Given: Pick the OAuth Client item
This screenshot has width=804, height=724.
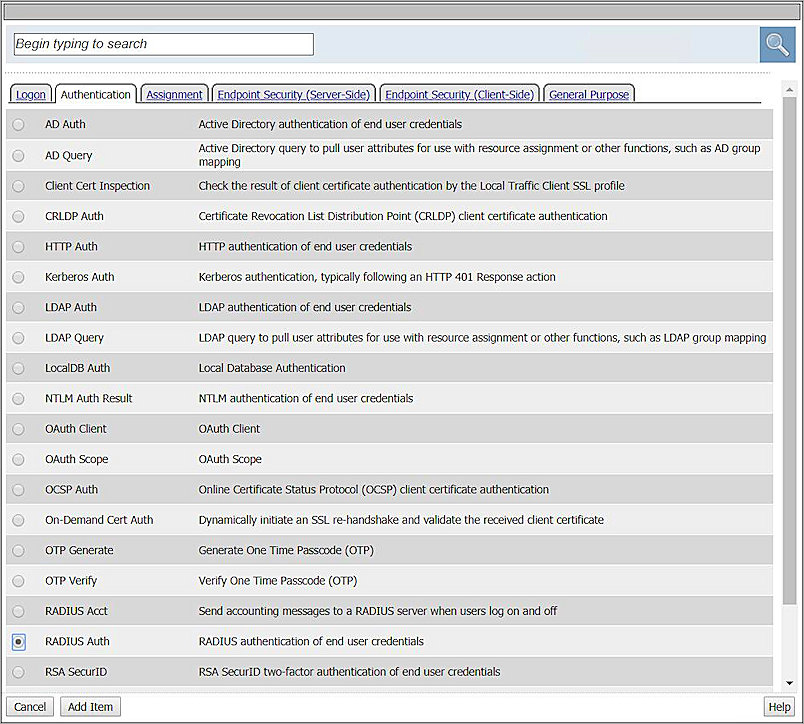Looking at the screenshot, I should (17, 428).
